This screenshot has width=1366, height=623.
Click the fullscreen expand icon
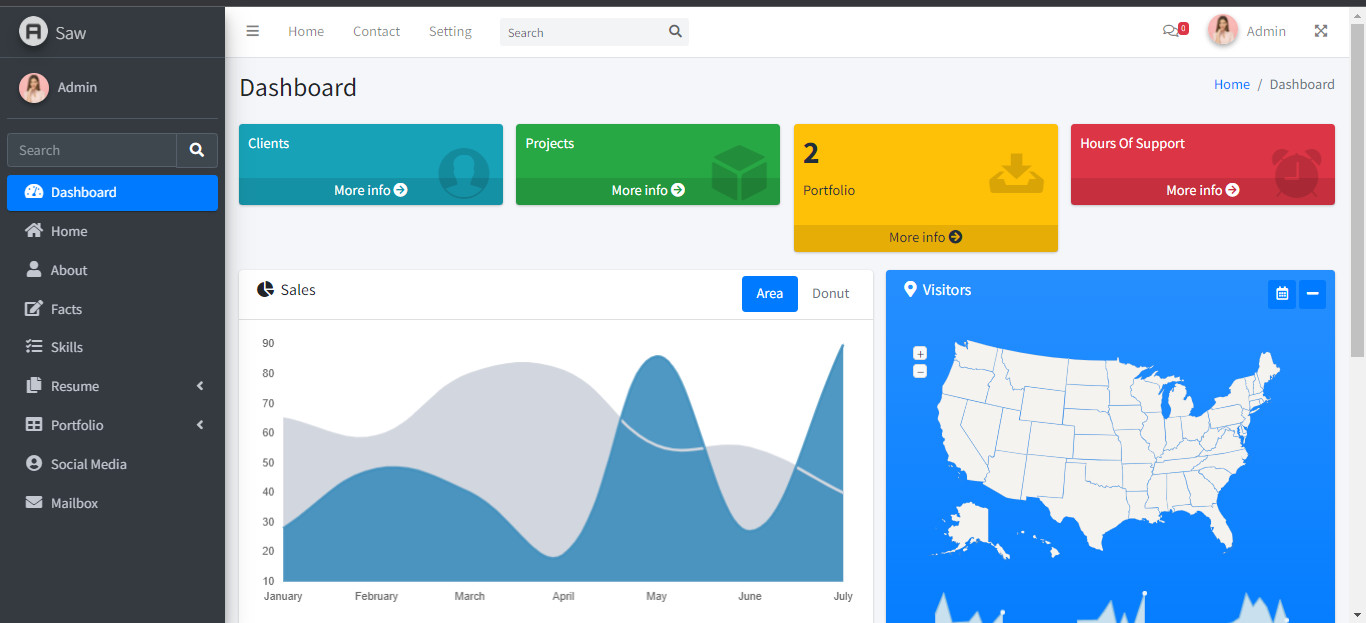point(1321,31)
